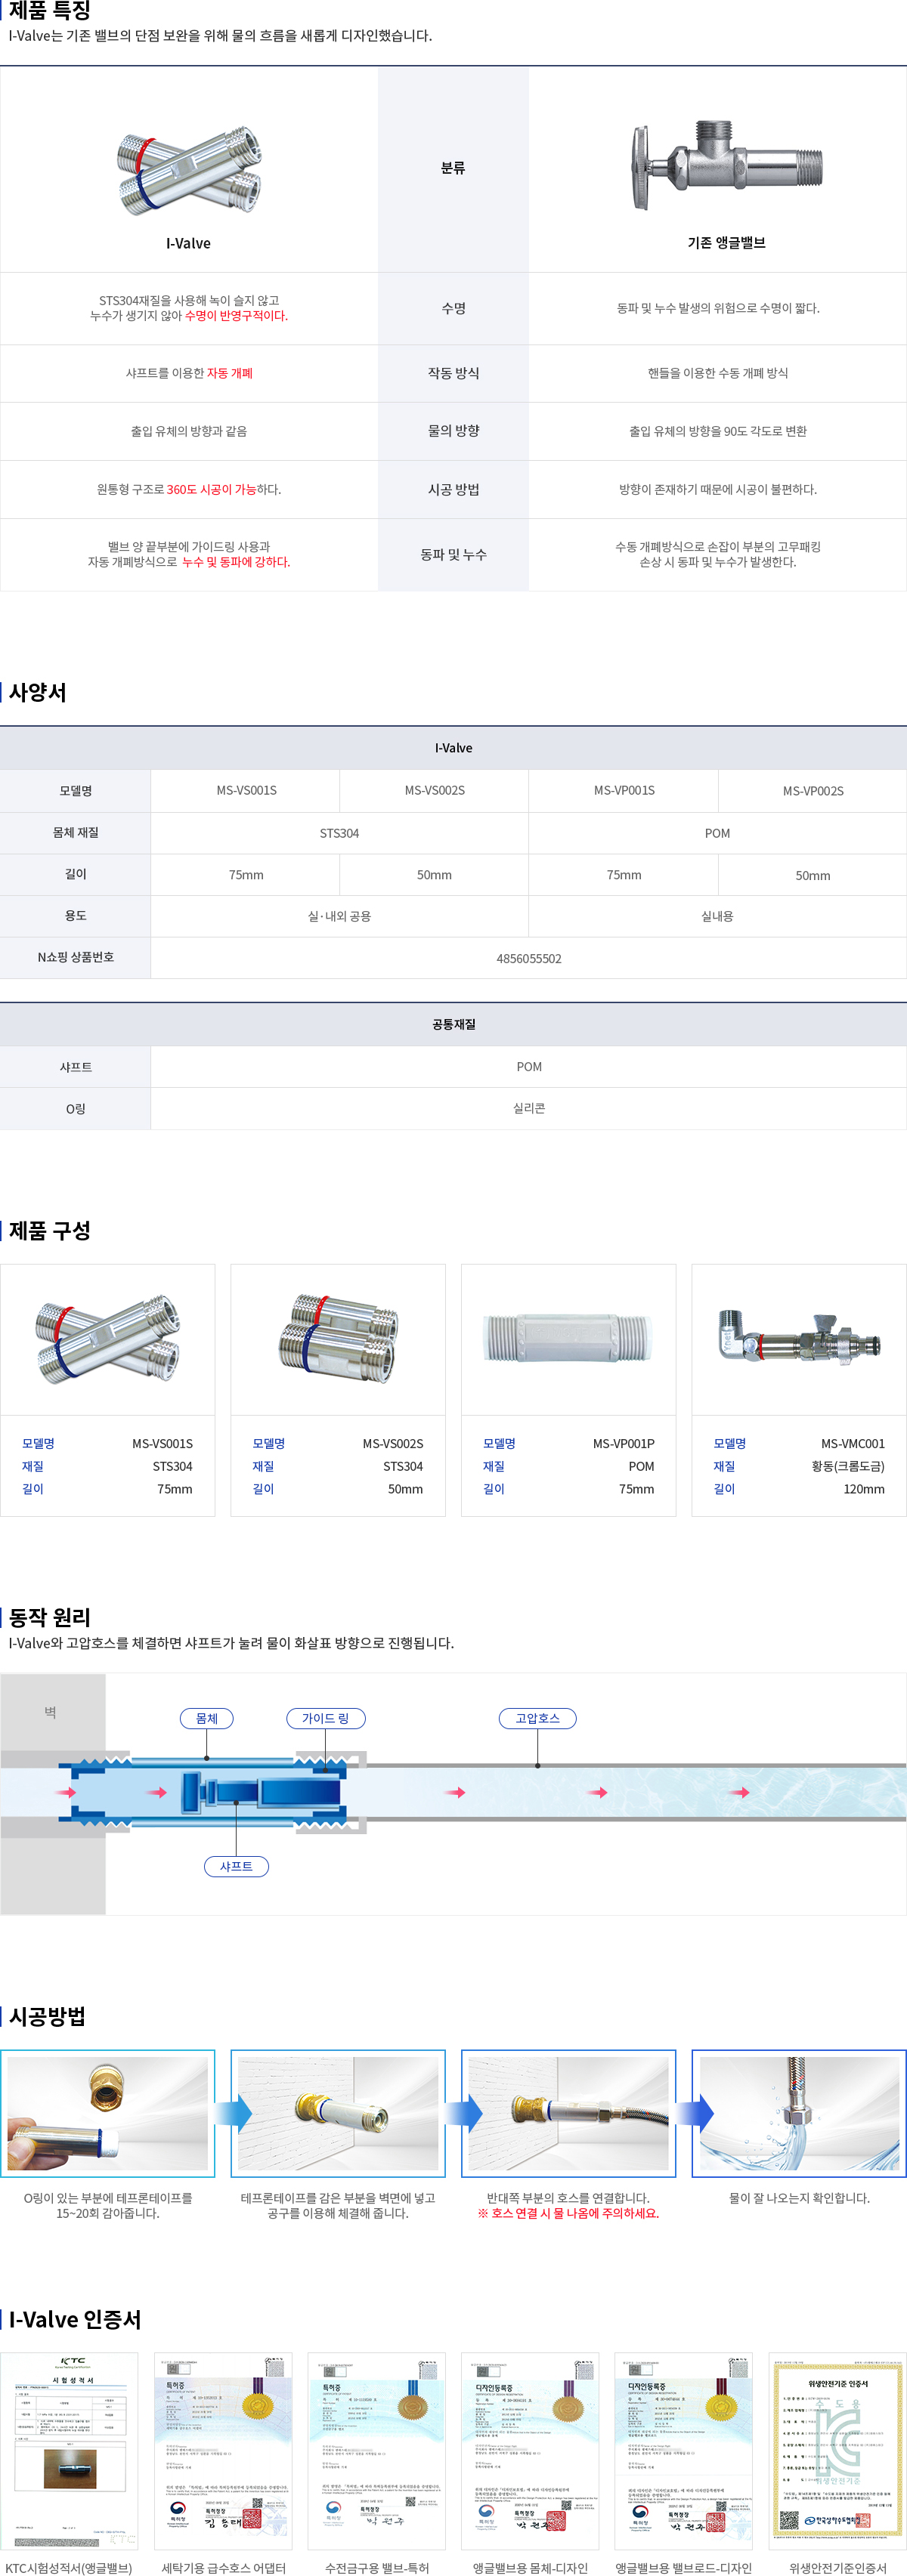
Task: Open the 앵글밸브용 밸브로드-디자인 certificate thumbnail
Action: pos(684,2451)
